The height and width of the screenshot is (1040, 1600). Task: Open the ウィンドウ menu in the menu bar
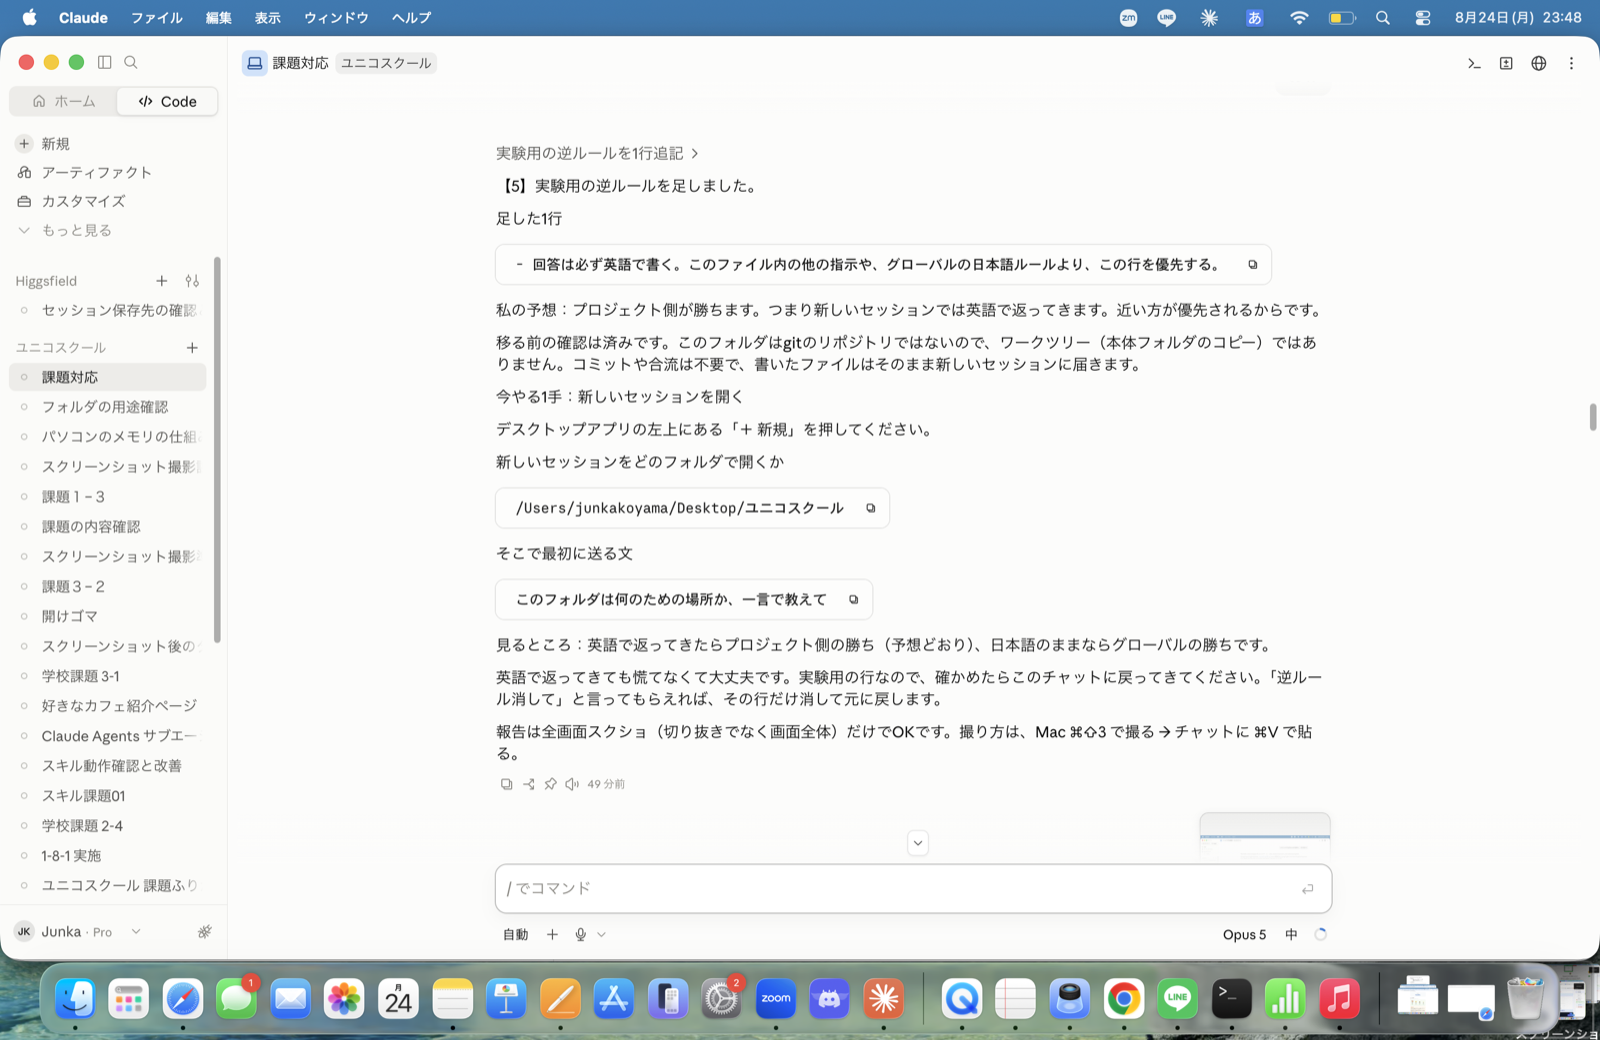[x=336, y=17]
